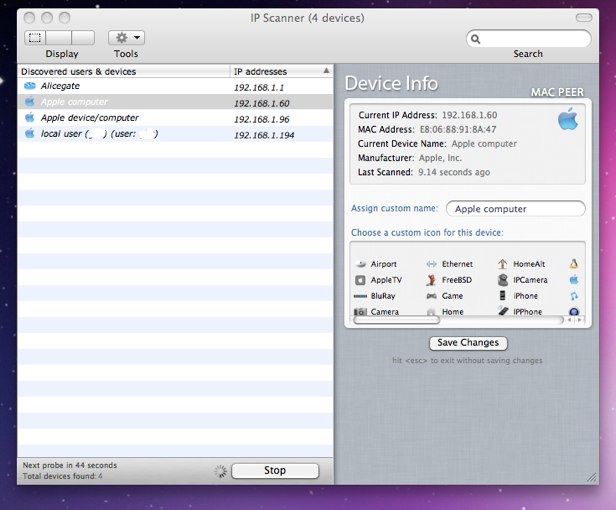Click the icon picker scroll right arrow
Image resolution: width=616 pixels, height=510 pixels.
(579, 320)
